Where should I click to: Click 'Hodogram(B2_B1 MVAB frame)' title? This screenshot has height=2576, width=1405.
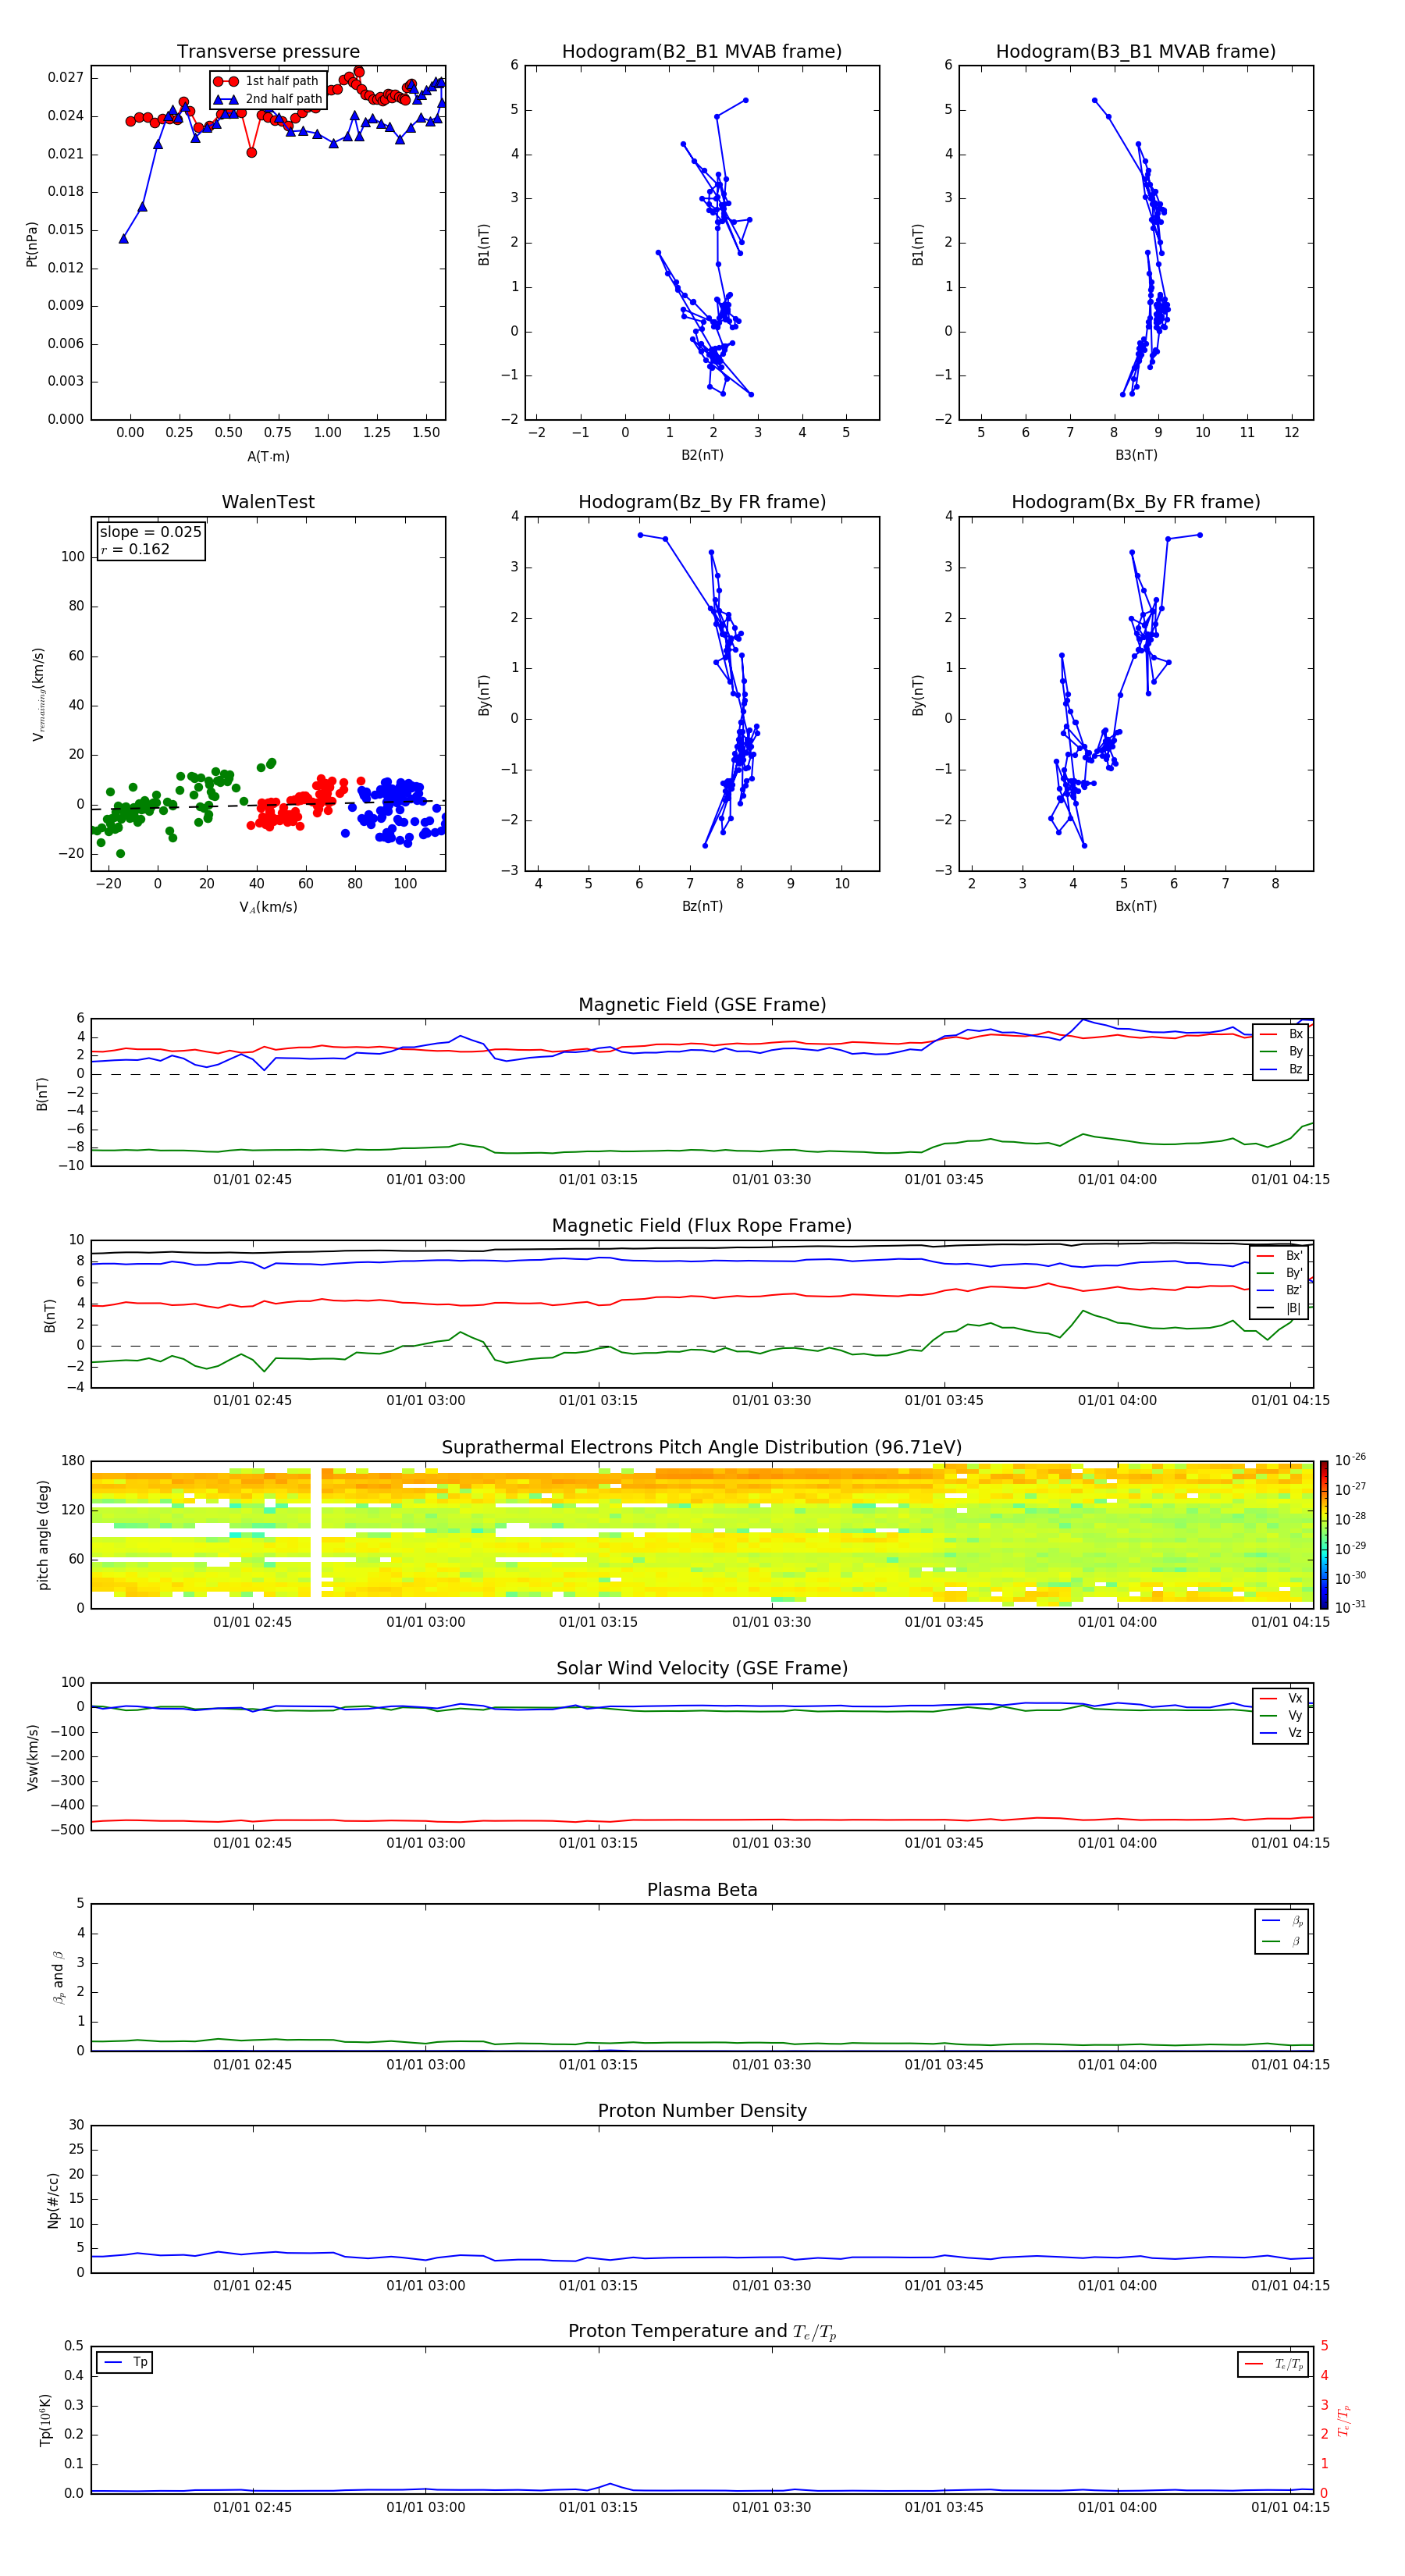pos(702,52)
